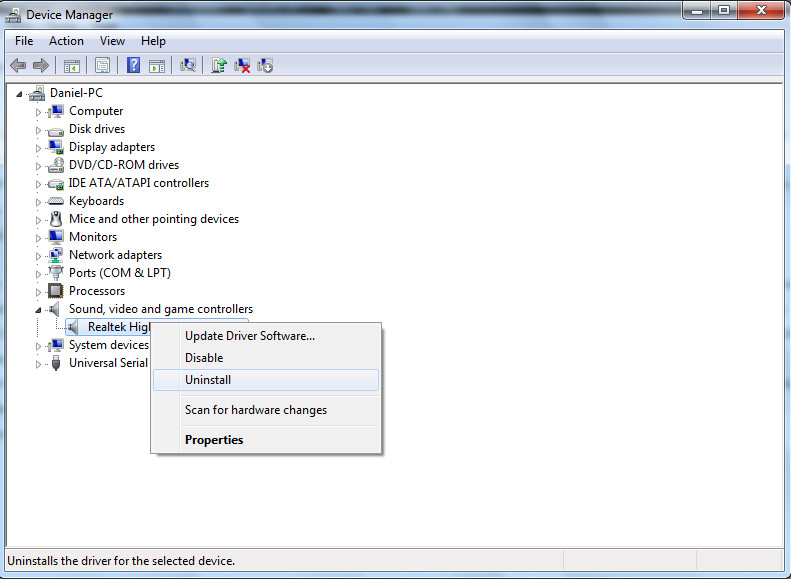Click the Realtek device speaker icon
Image resolution: width=791 pixels, height=579 pixels.
coord(74,327)
